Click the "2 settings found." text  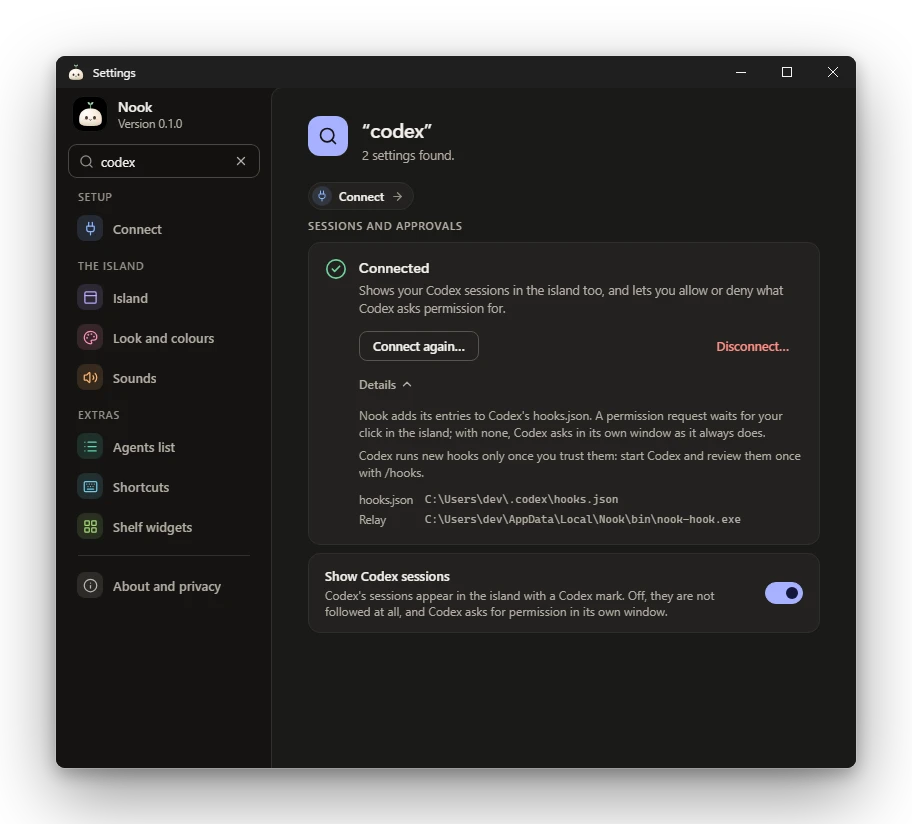408,155
